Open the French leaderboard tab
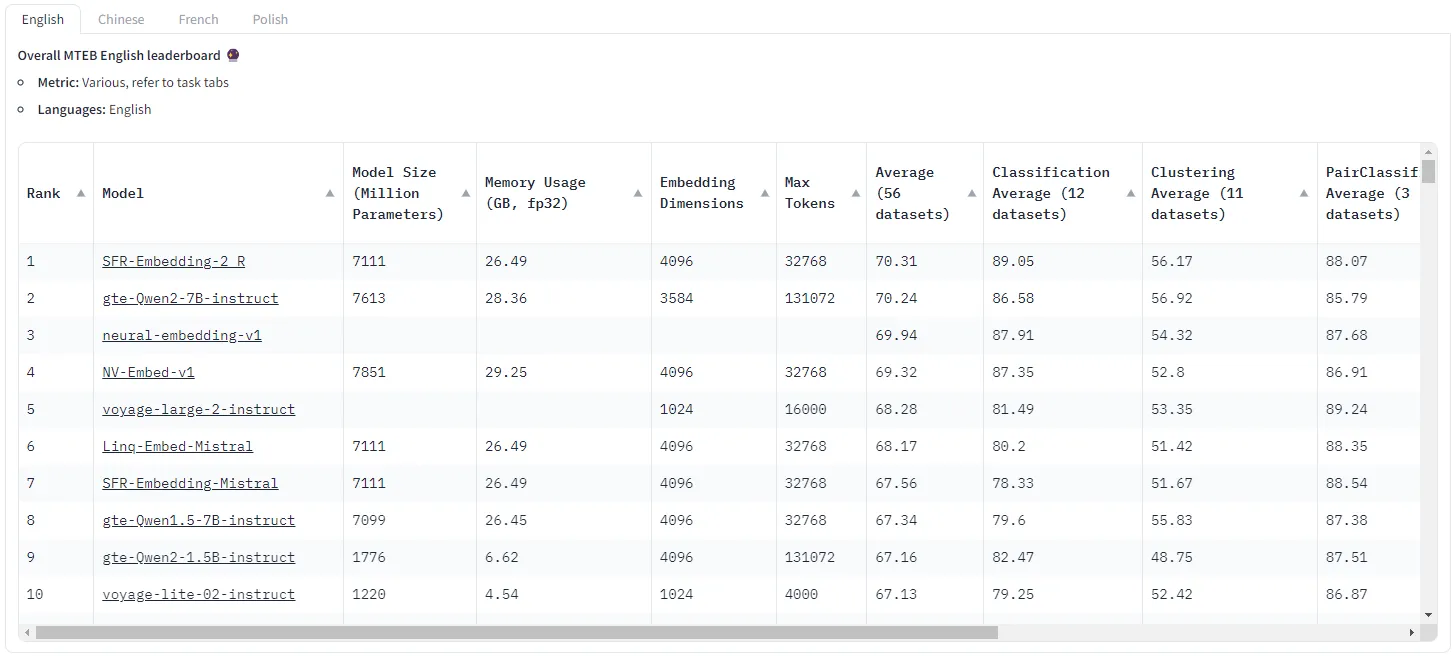 tap(198, 19)
